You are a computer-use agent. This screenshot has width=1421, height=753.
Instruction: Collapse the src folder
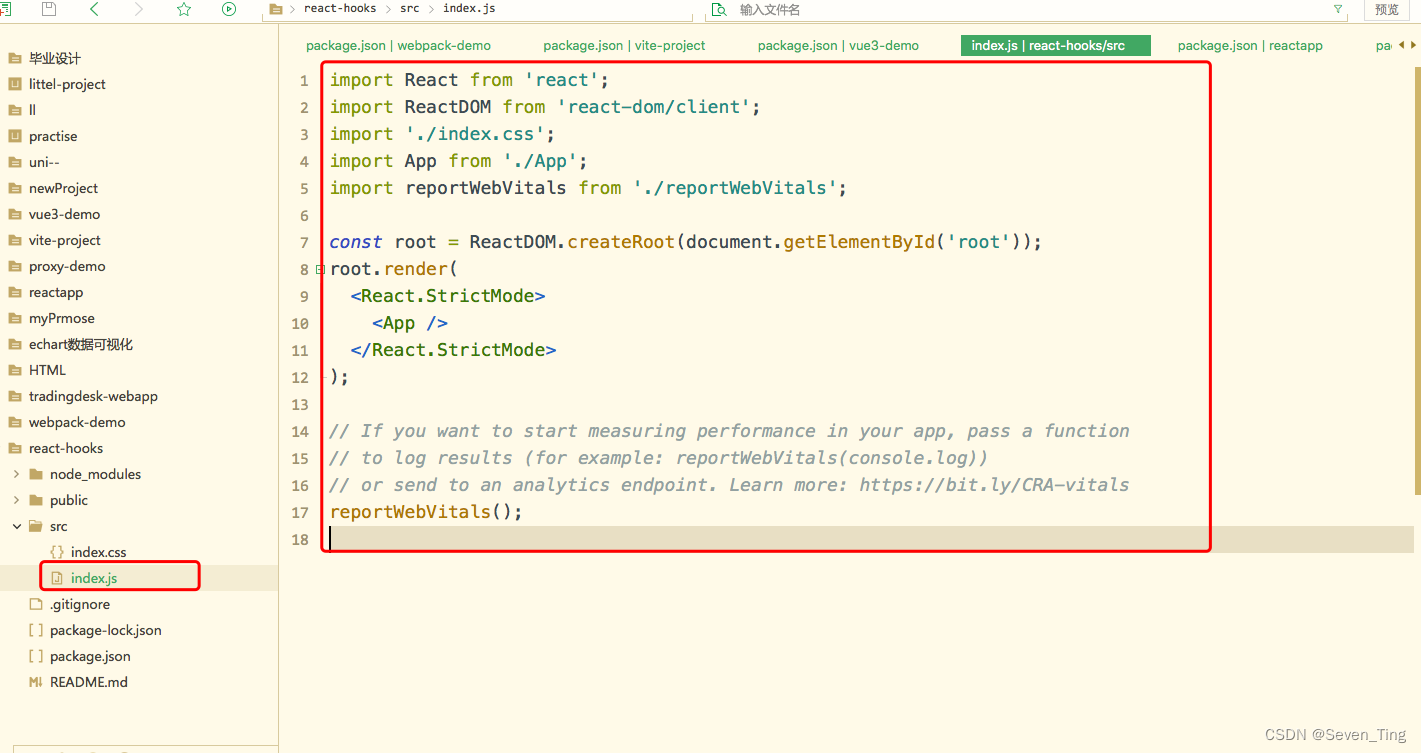point(17,525)
